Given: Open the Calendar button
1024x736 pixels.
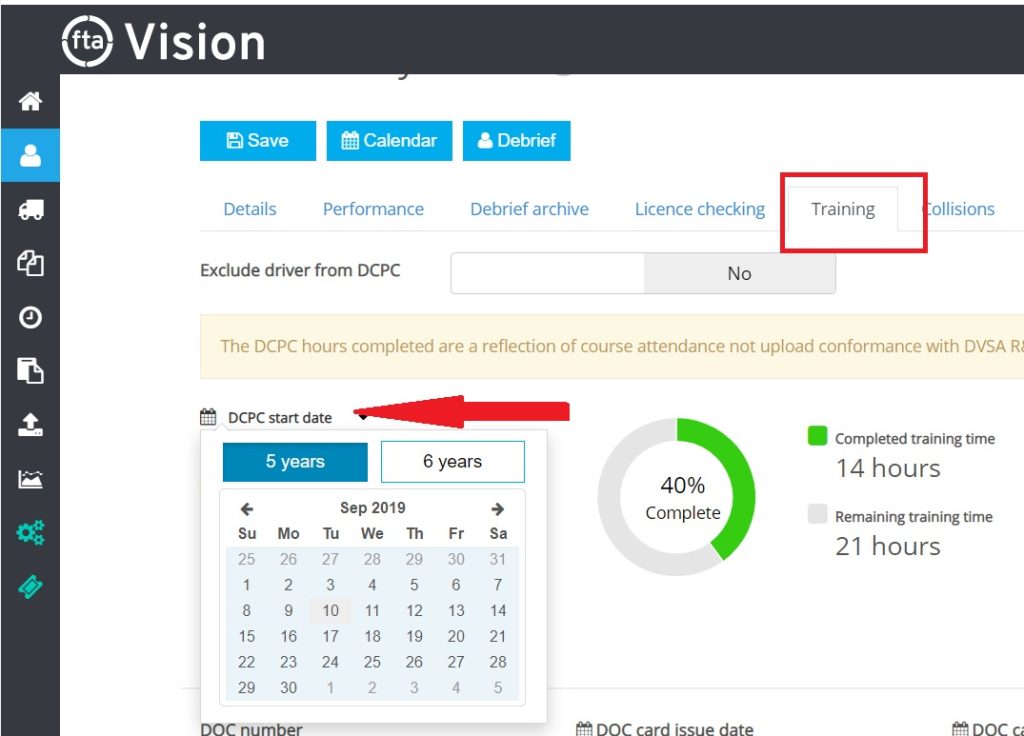Looking at the screenshot, I should 389,140.
